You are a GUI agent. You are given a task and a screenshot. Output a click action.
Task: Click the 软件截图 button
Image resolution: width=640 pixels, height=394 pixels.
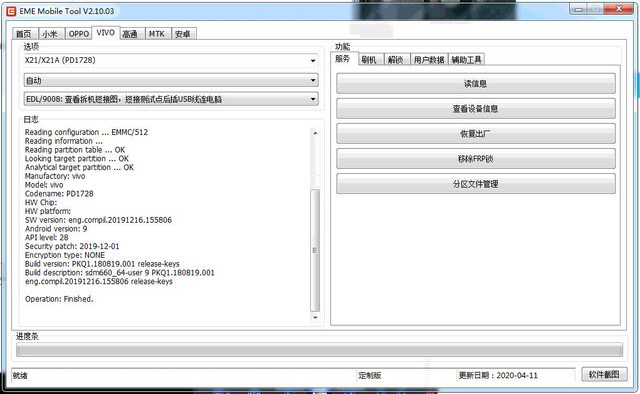pyautogui.click(x=604, y=374)
